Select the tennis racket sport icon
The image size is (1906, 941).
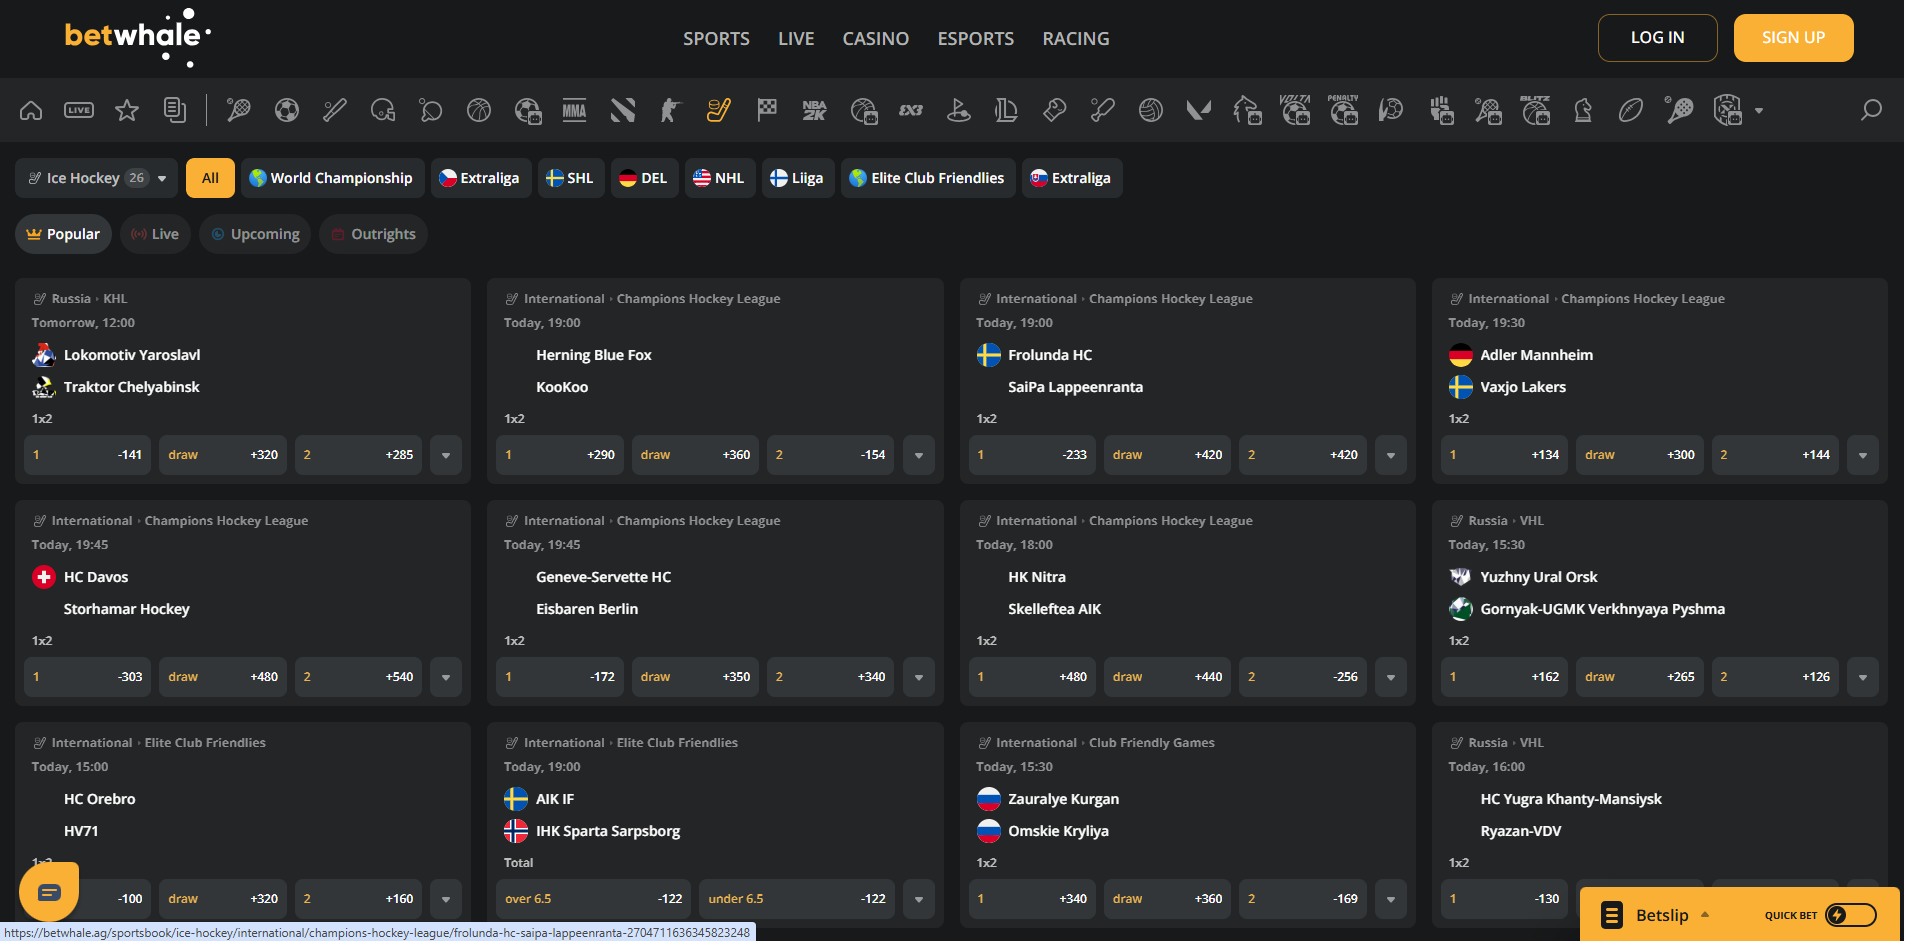click(239, 110)
